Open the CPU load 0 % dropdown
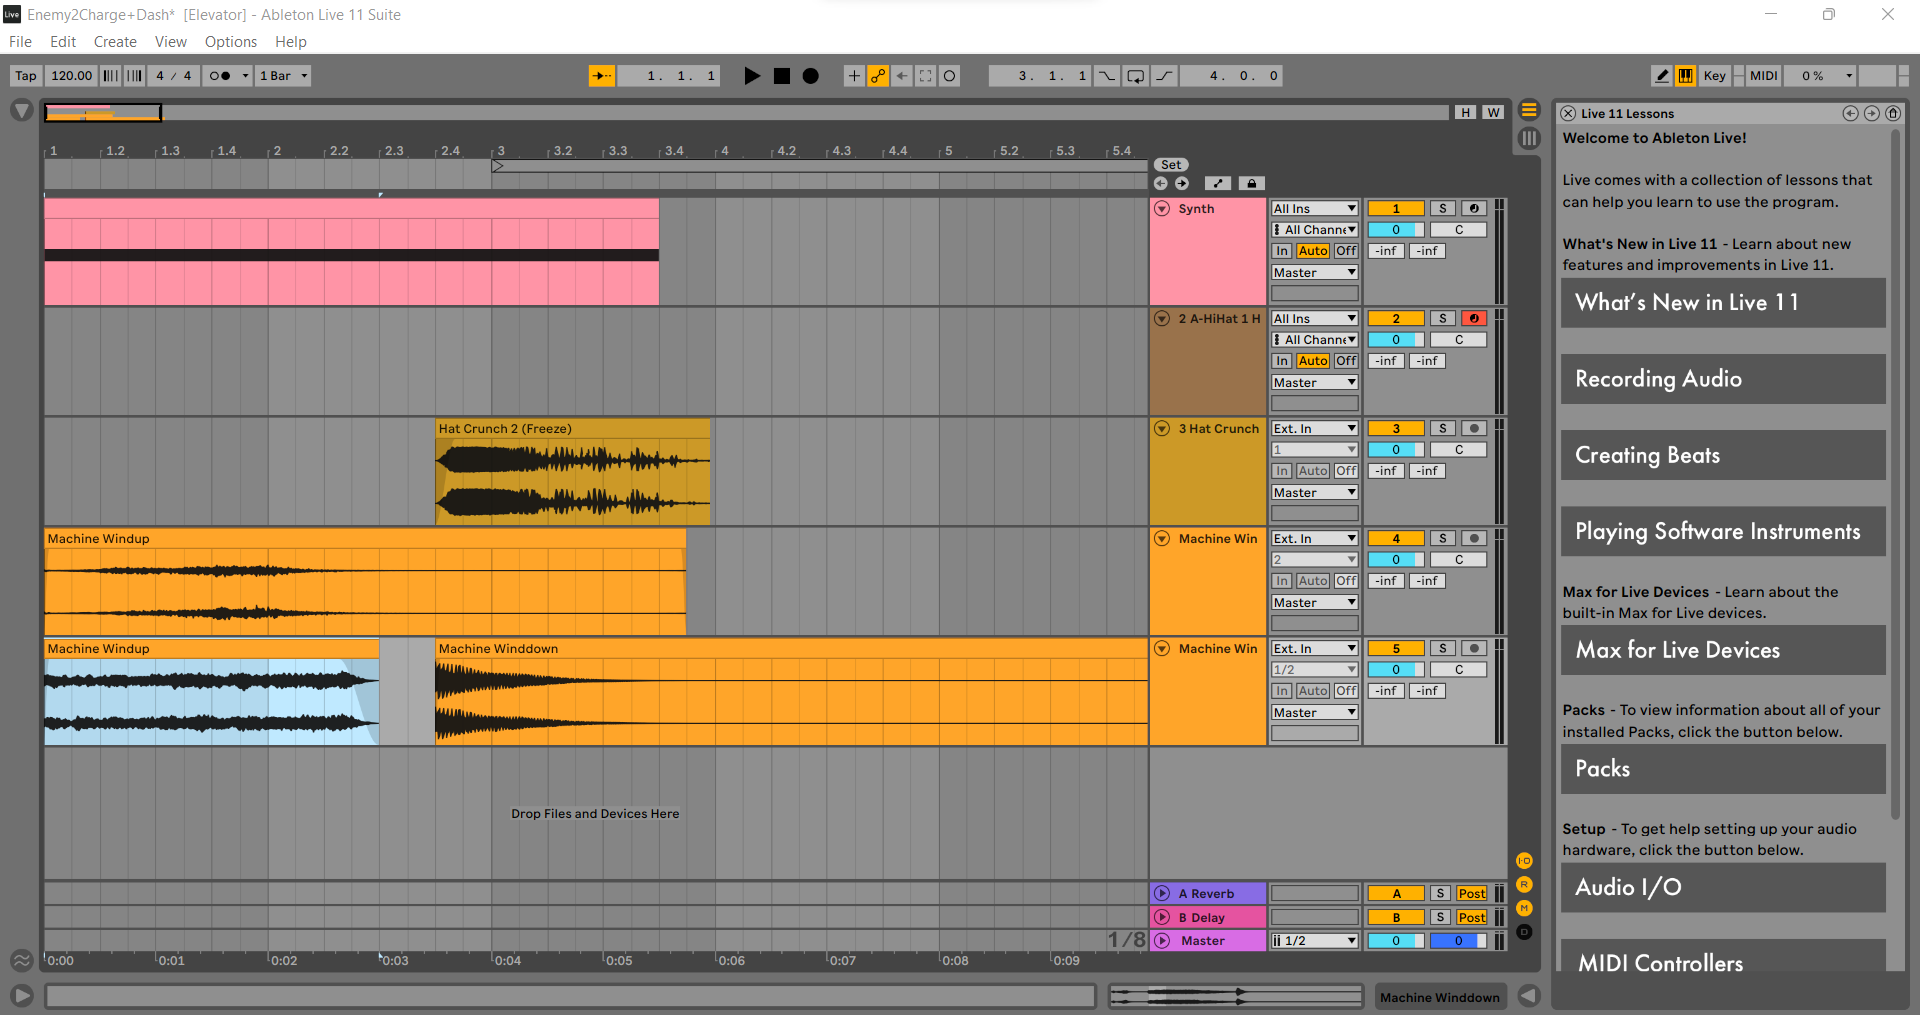Screen dimensions: 1920x1015 [x=1822, y=76]
